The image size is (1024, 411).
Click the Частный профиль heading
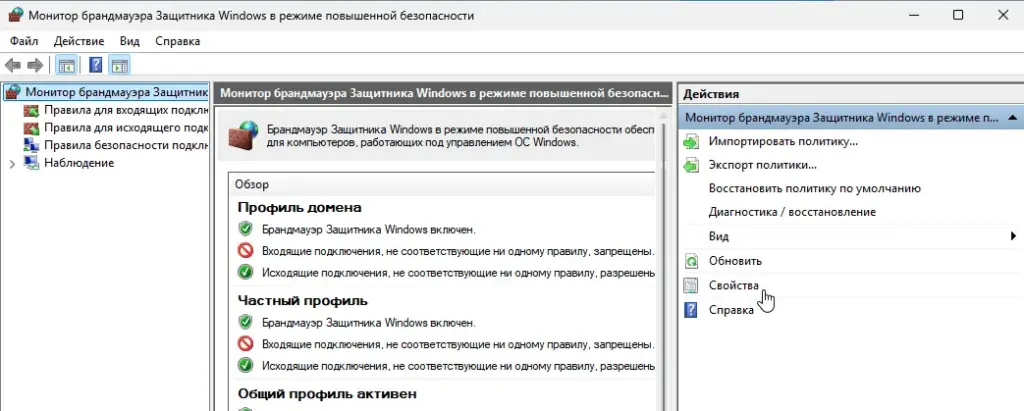(302, 301)
